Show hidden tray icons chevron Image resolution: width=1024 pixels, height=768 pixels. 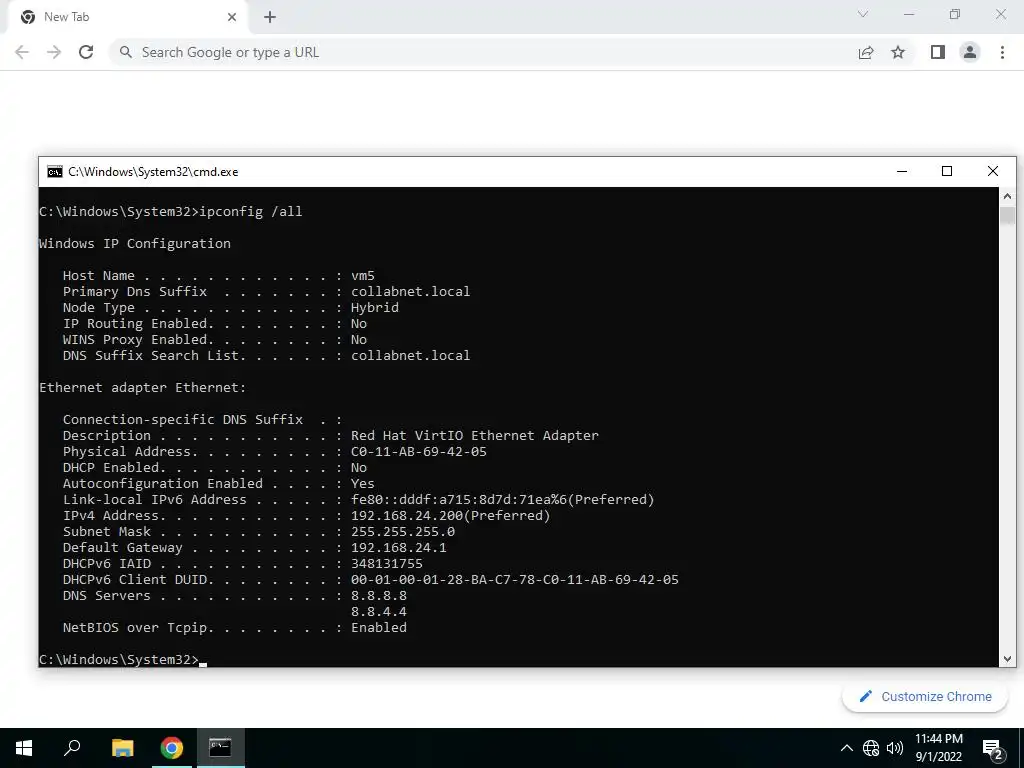point(846,748)
